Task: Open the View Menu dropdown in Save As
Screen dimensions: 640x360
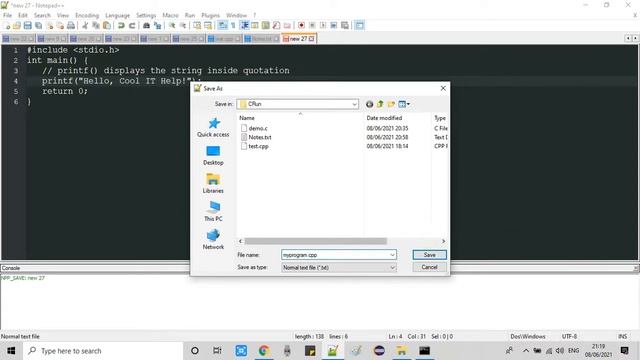Action: click(x=404, y=104)
